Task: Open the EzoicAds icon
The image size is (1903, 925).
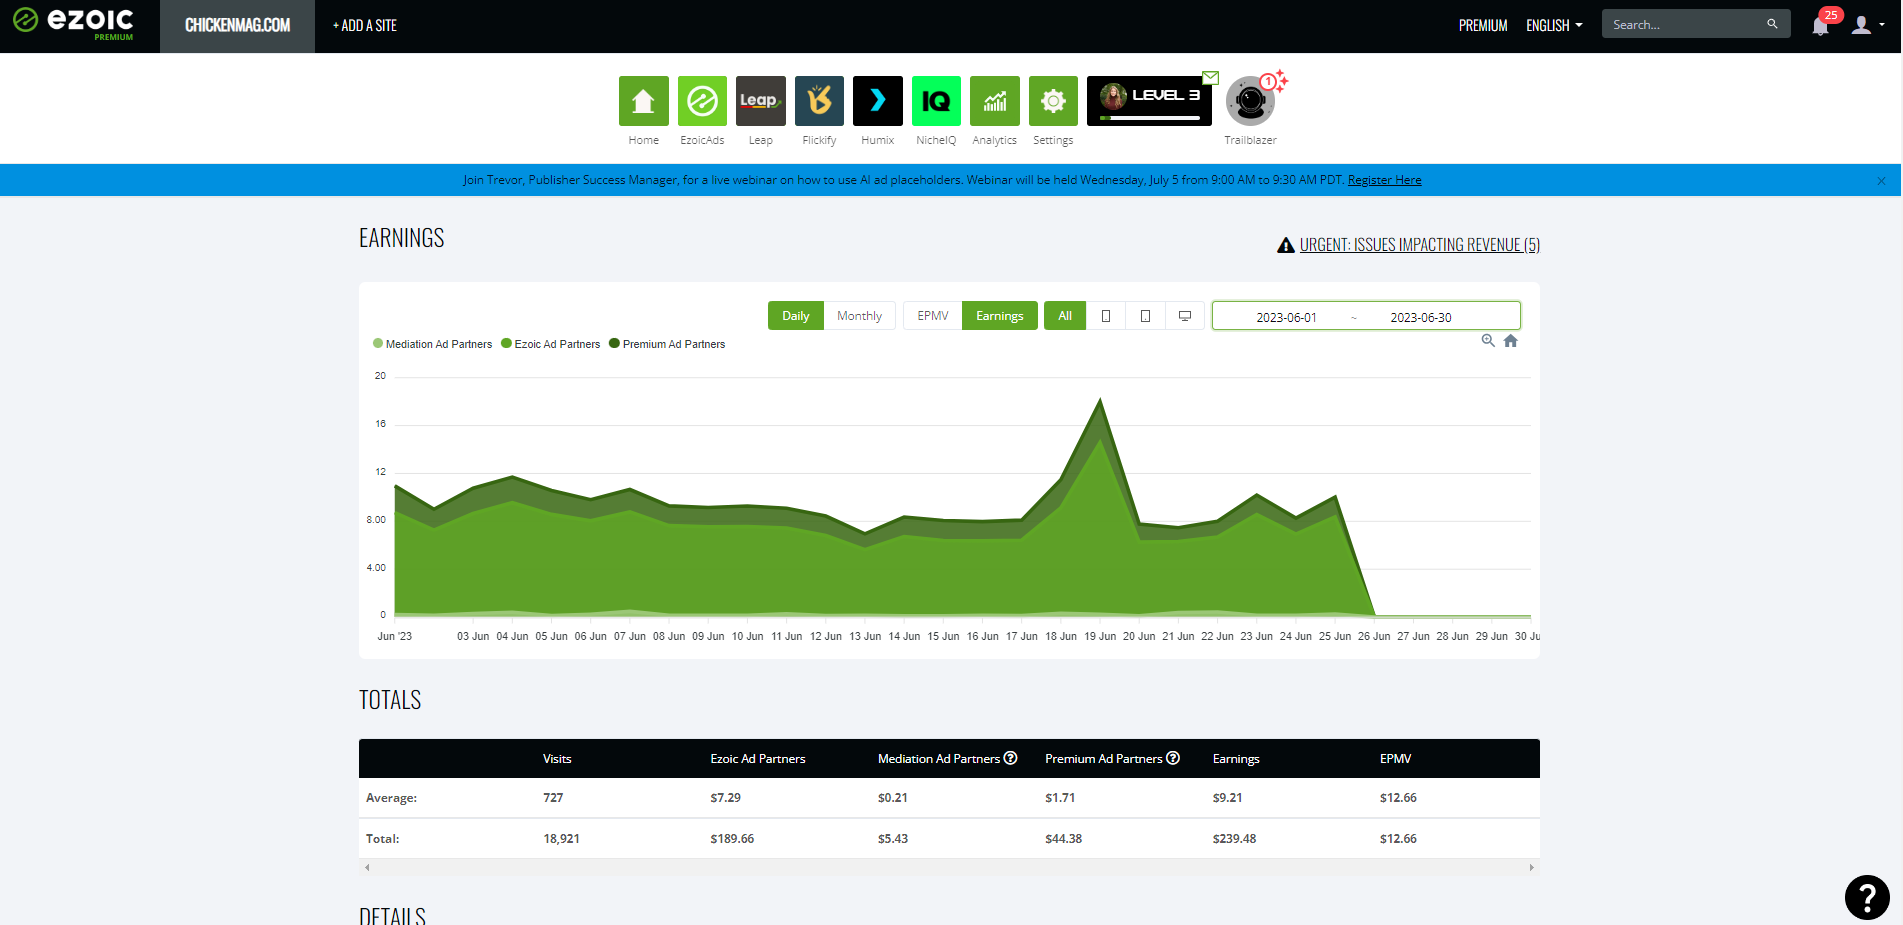Action: 702,101
